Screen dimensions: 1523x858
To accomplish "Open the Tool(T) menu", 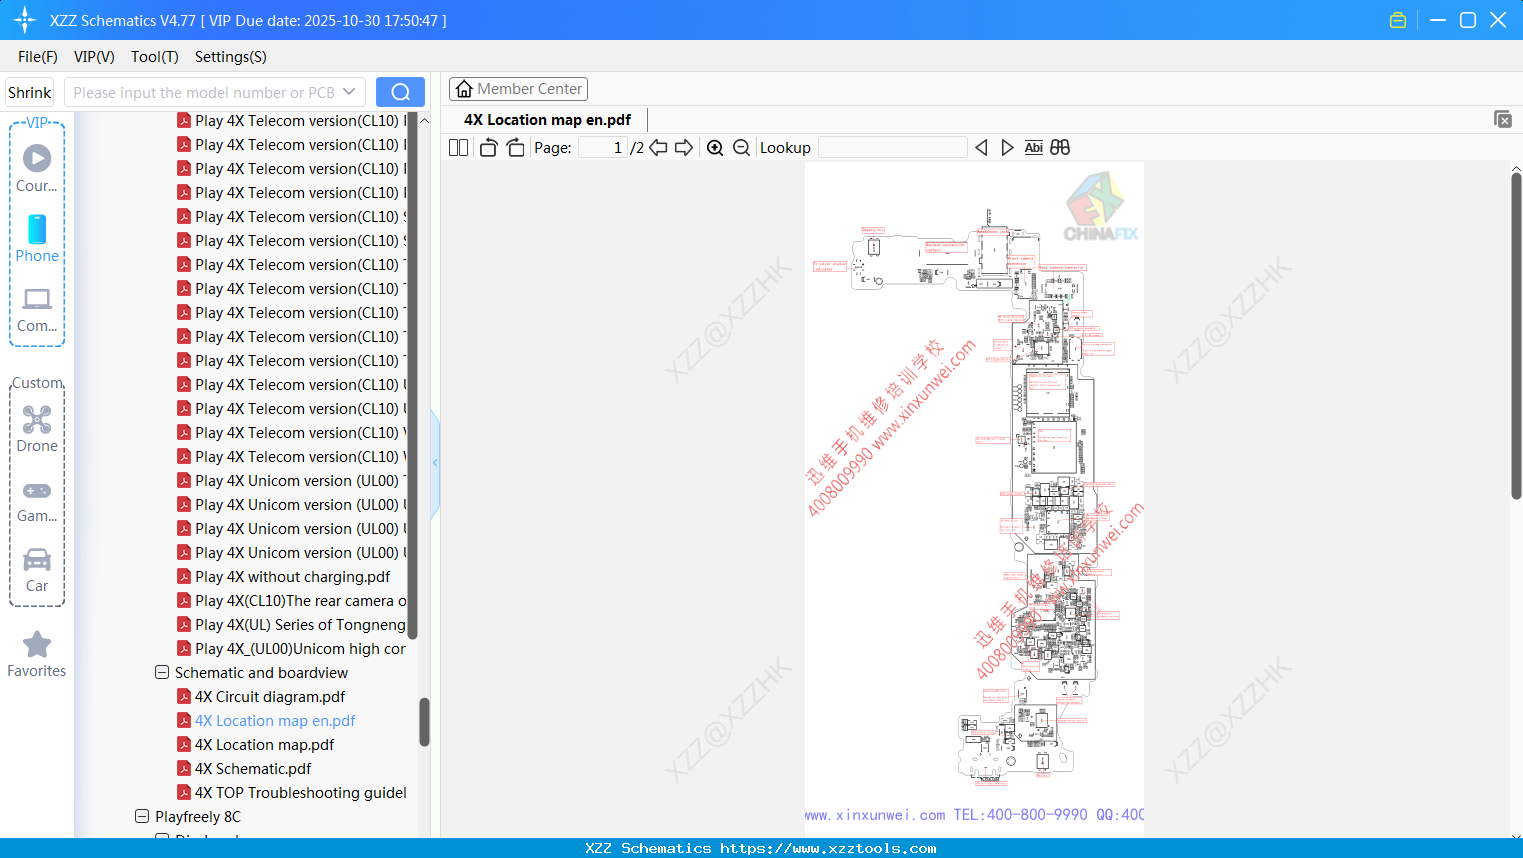I will pos(155,57).
